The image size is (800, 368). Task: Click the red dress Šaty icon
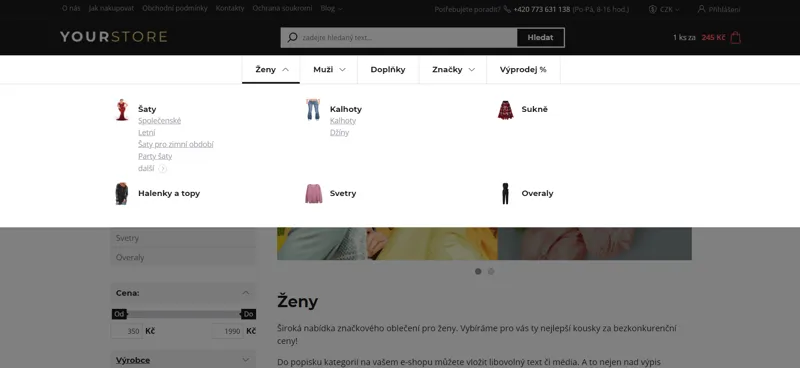[x=122, y=110]
